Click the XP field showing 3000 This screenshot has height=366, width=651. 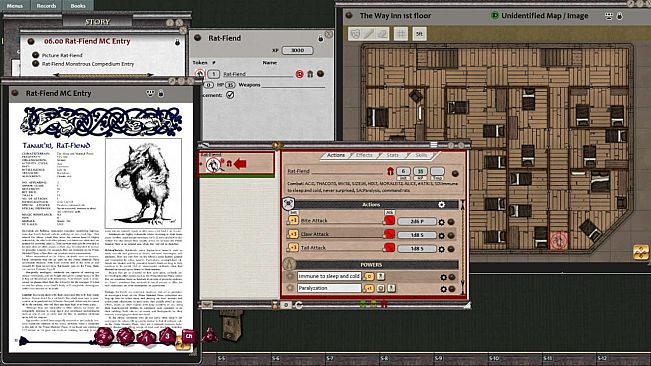(297, 50)
